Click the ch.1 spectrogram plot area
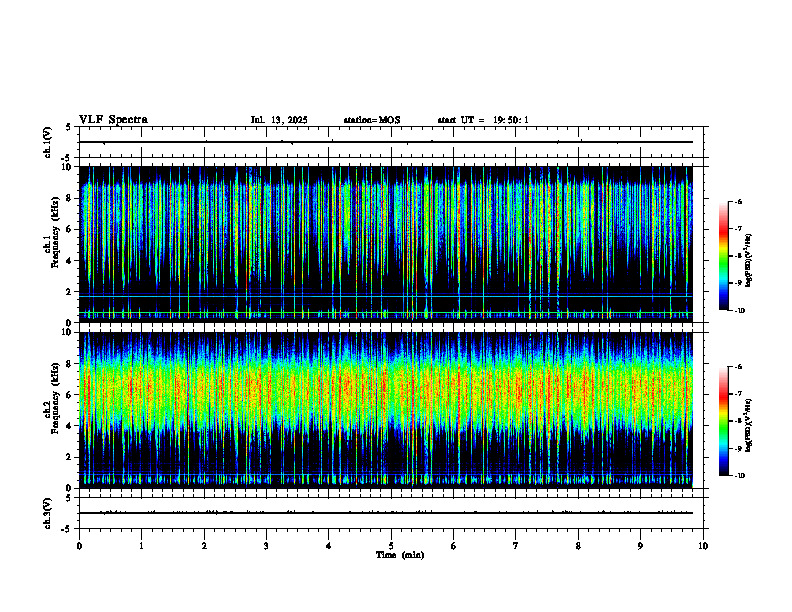792x612 pixels. (x=386, y=244)
